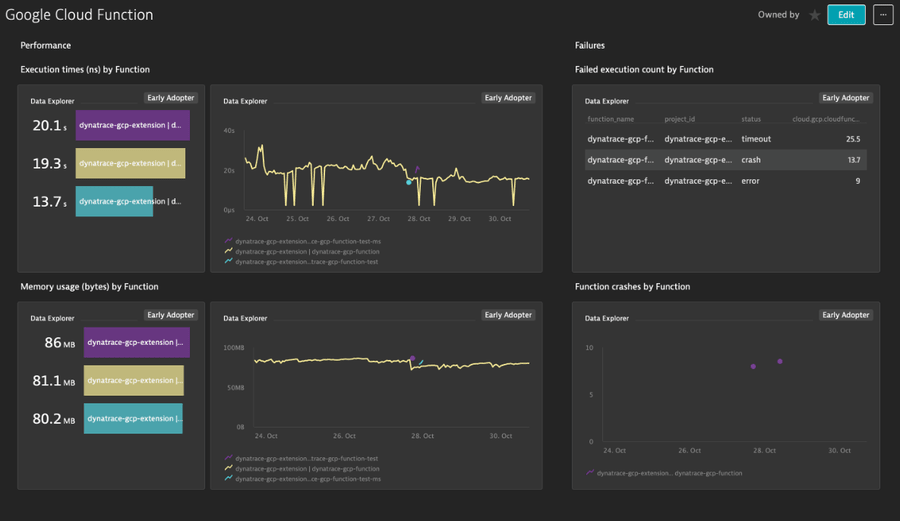Click Early Adopter badge on function crashes chart
Screen dimensions: 900x521
(x=845, y=315)
